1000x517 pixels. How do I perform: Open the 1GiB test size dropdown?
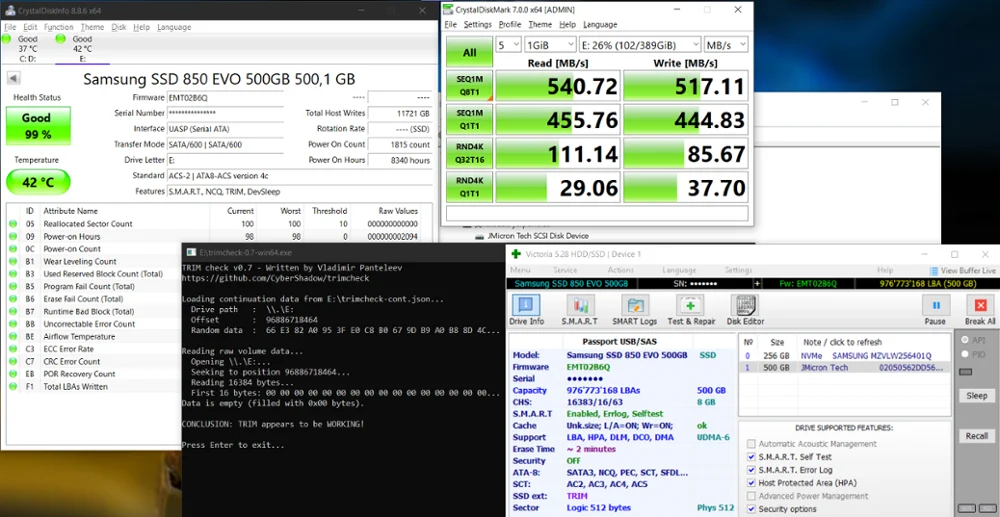(x=549, y=45)
